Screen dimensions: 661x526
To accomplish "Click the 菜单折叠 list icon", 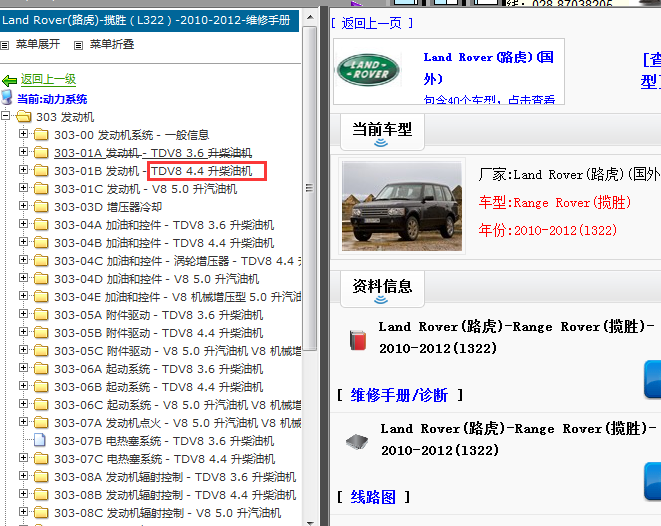I will click(x=78, y=45).
